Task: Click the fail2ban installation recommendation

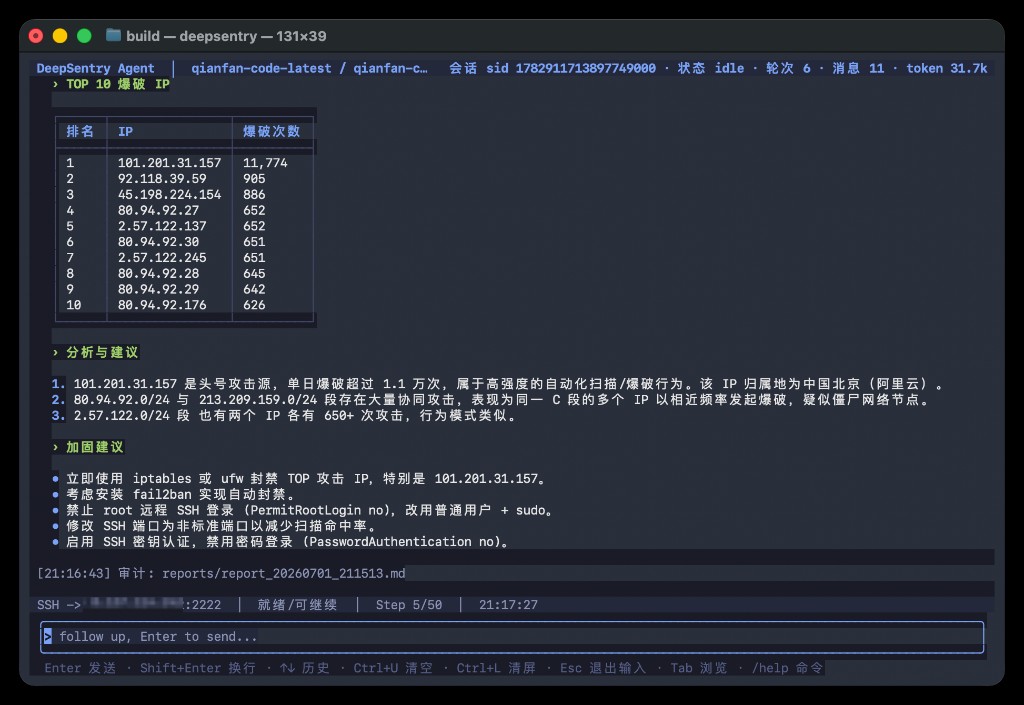Action: [174, 494]
